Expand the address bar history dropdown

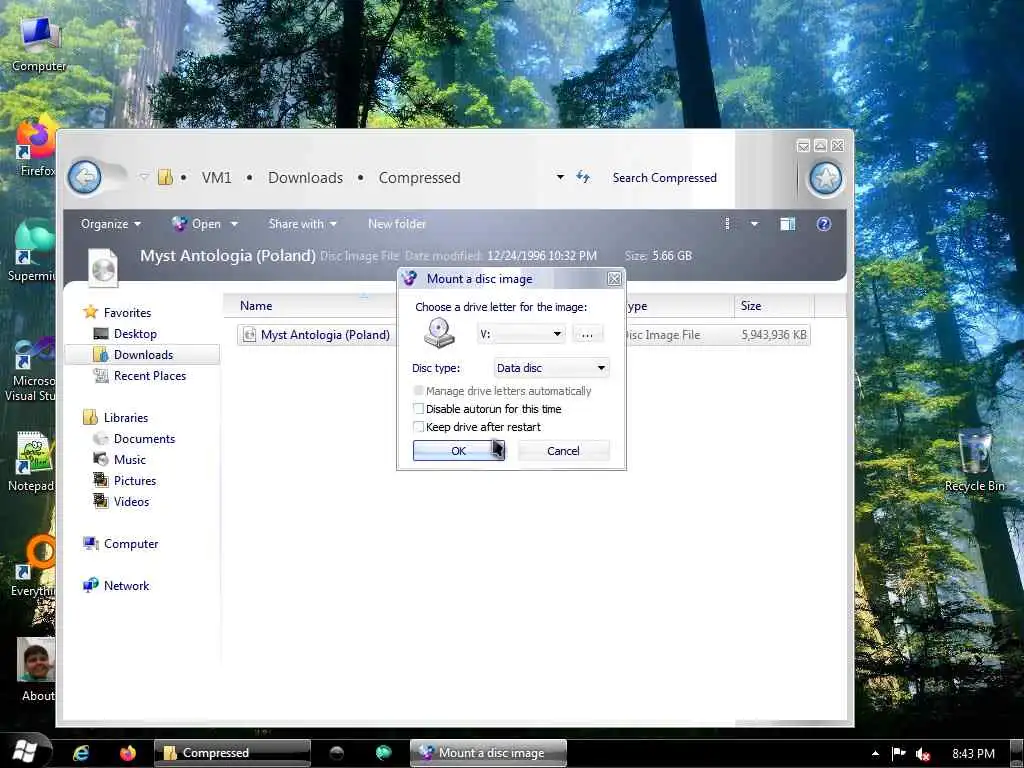pyautogui.click(x=560, y=177)
